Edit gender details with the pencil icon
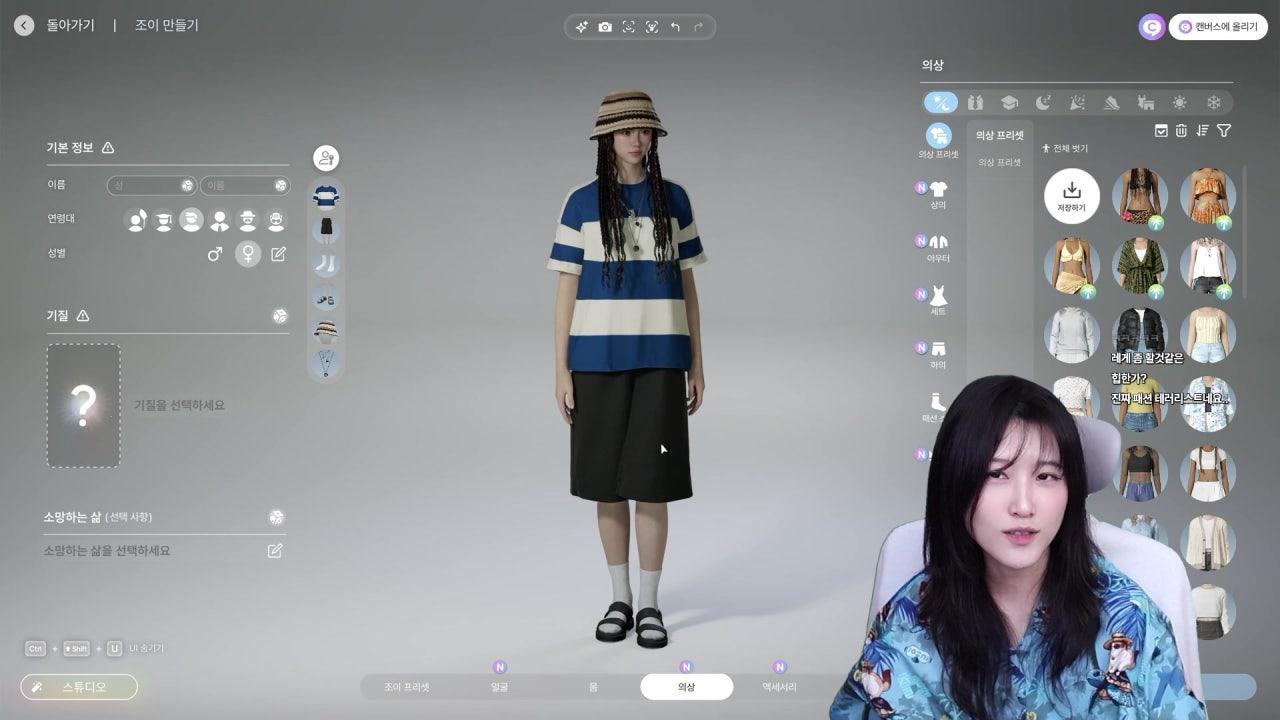The width and height of the screenshot is (1280, 720). [x=278, y=254]
